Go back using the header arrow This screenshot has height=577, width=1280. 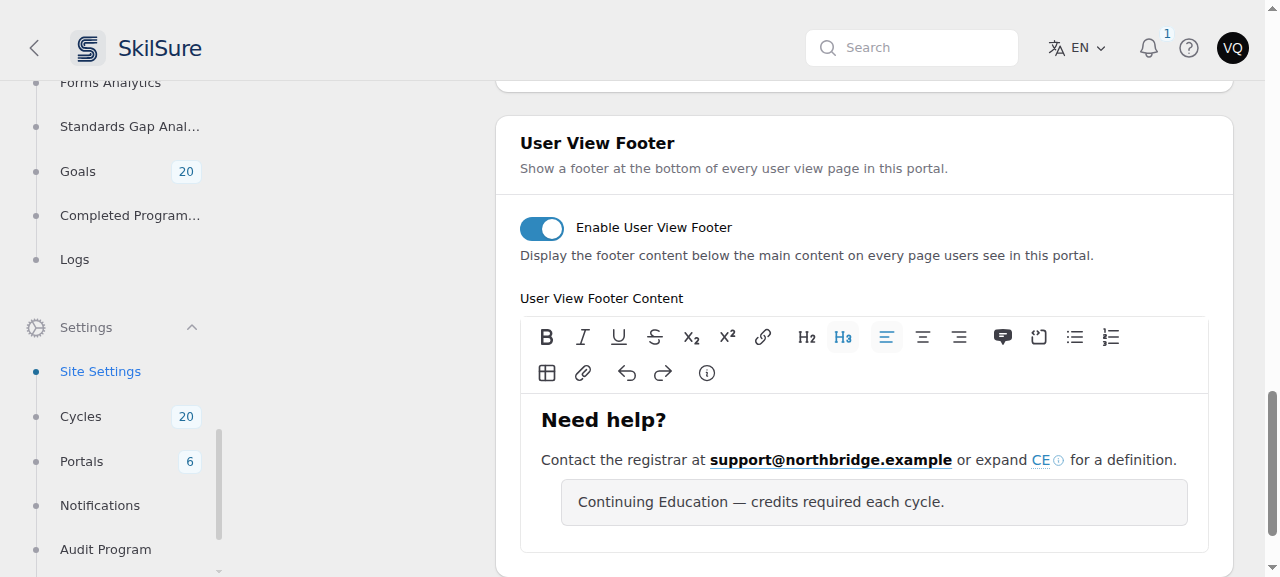coord(34,48)
